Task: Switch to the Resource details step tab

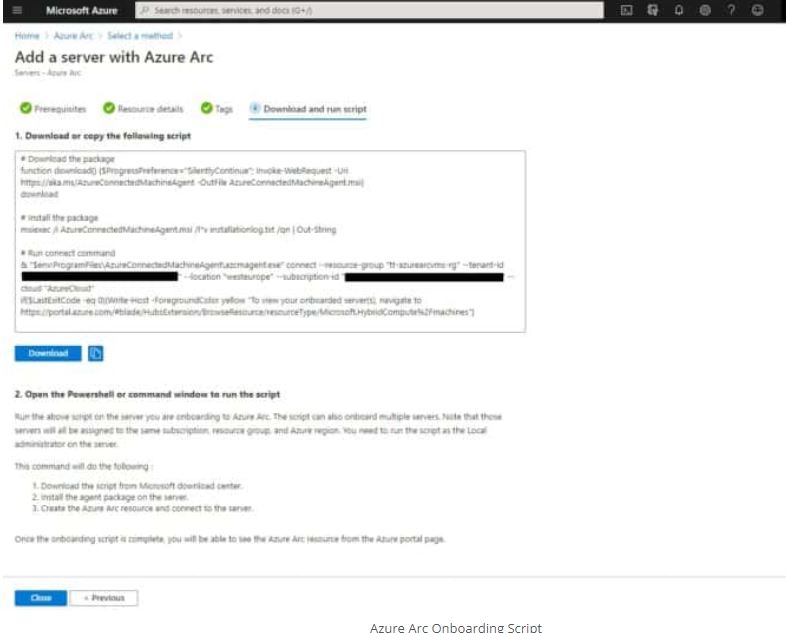Action: tap(144, 108)
